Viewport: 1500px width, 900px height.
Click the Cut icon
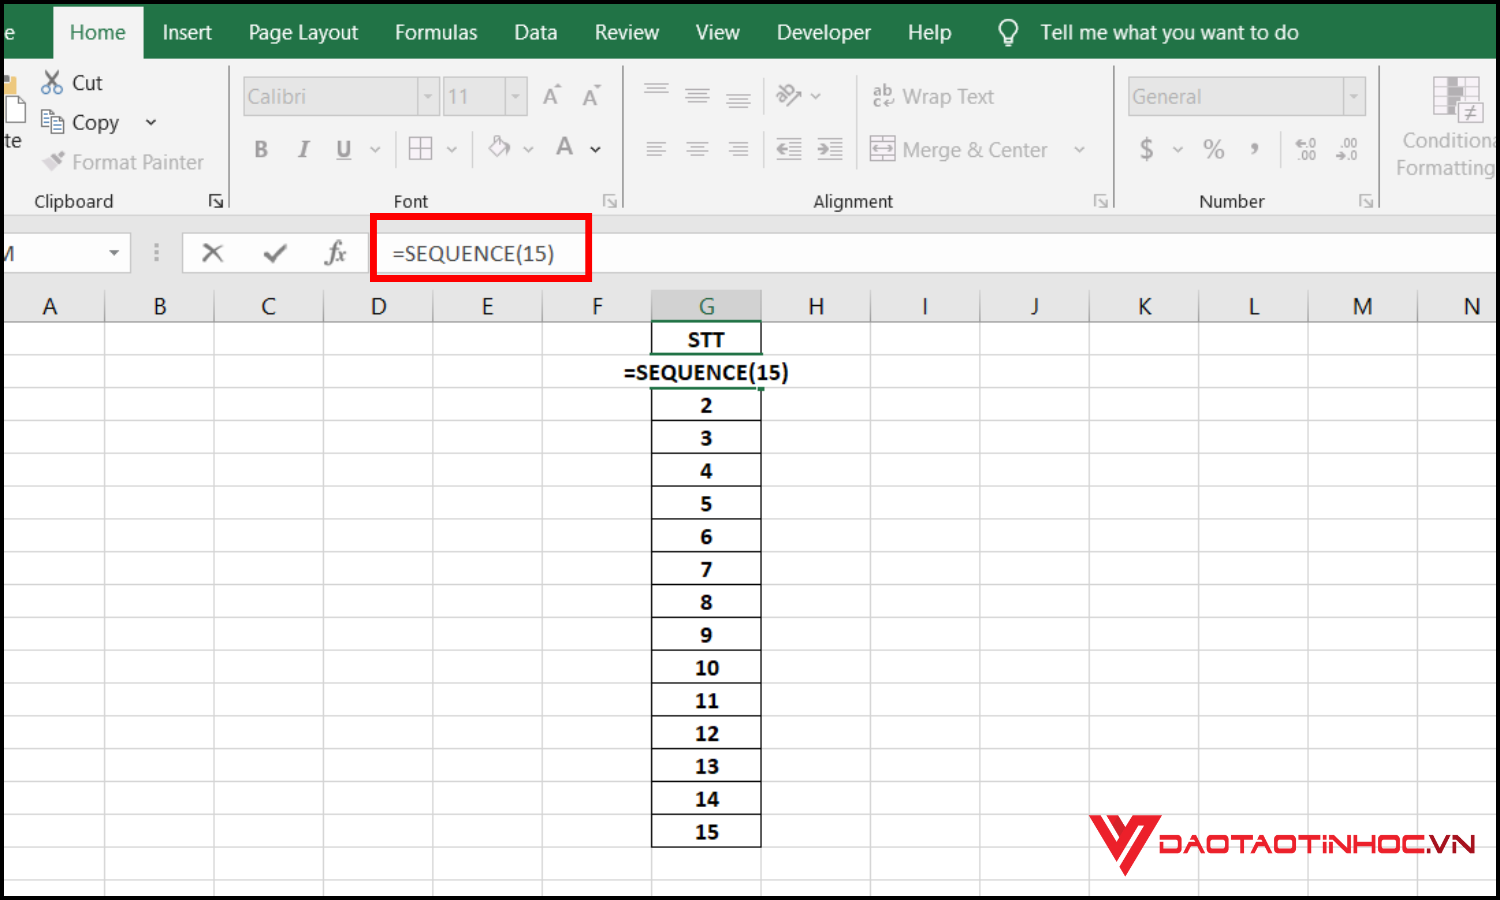[52, 82]
